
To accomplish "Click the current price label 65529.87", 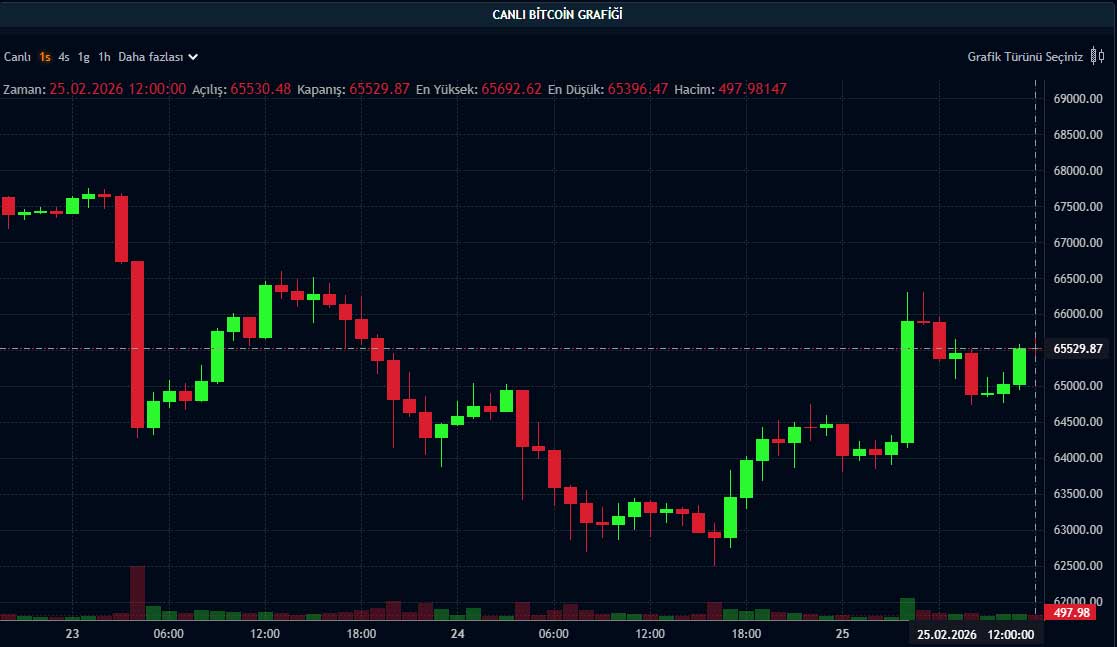I will (1078, 349).
